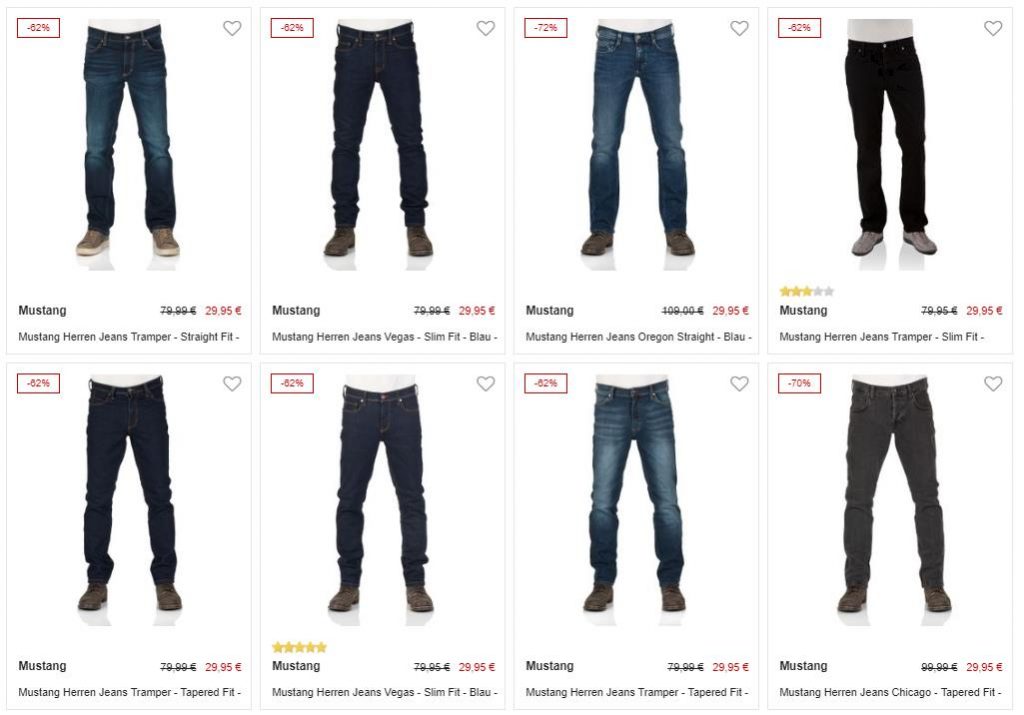Click the 109,00 € original price on Oregon jeans

pos(682,311)
